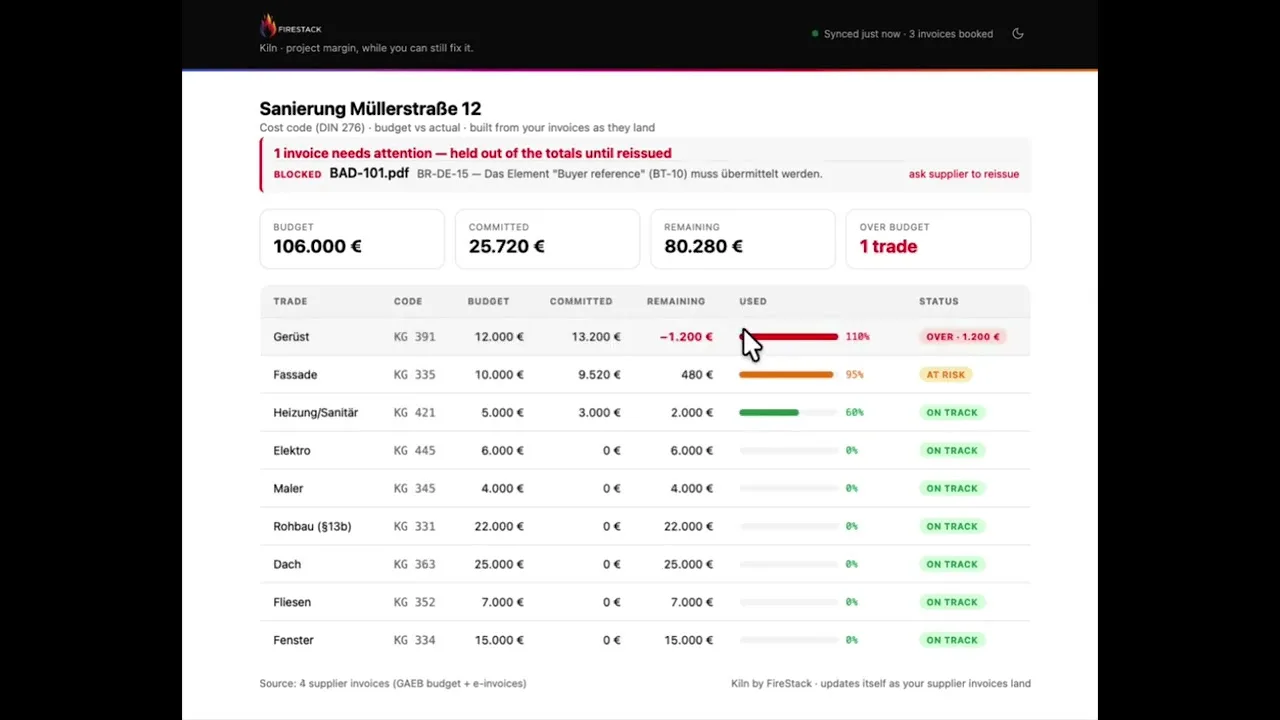
Task: Click cost code KG 391
Action: coord(414,337)
